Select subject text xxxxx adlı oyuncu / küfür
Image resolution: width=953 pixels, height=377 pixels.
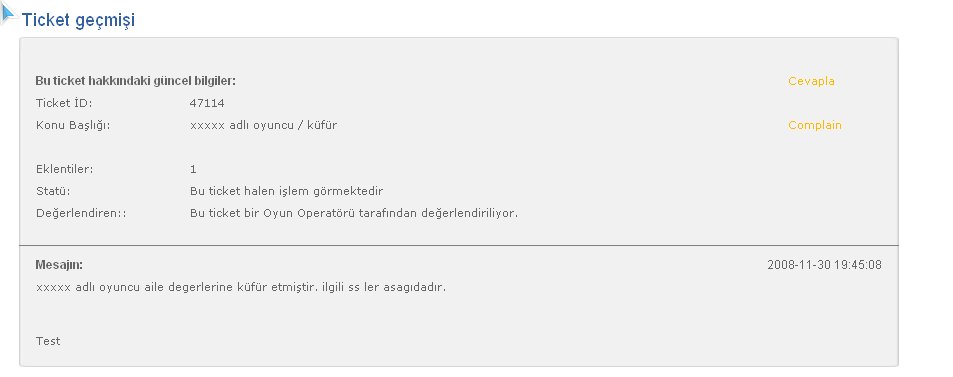point(263,125)
